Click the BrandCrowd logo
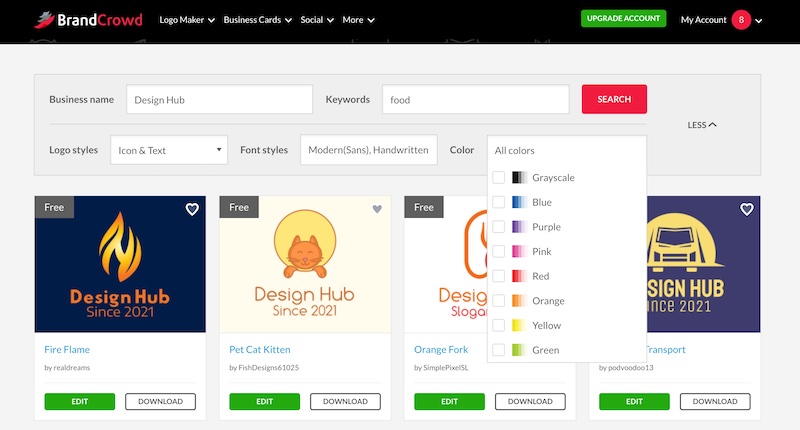The width and height of the screenshot is (800, 430). pos(88,19)
